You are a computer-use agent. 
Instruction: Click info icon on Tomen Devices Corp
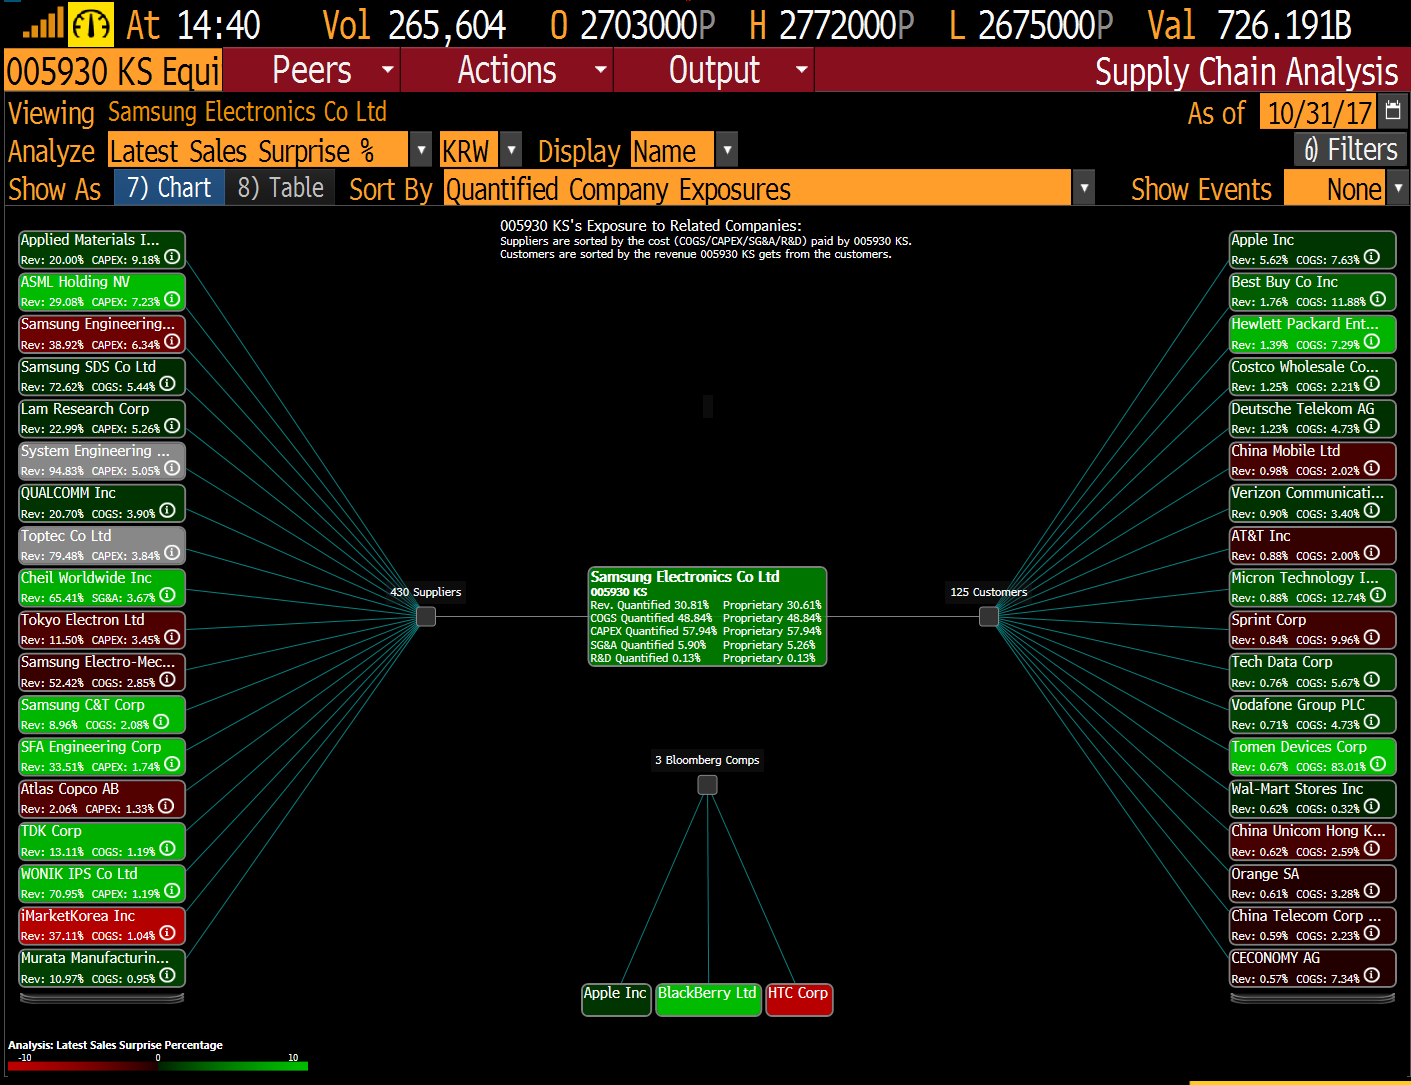coord(1378,764)
